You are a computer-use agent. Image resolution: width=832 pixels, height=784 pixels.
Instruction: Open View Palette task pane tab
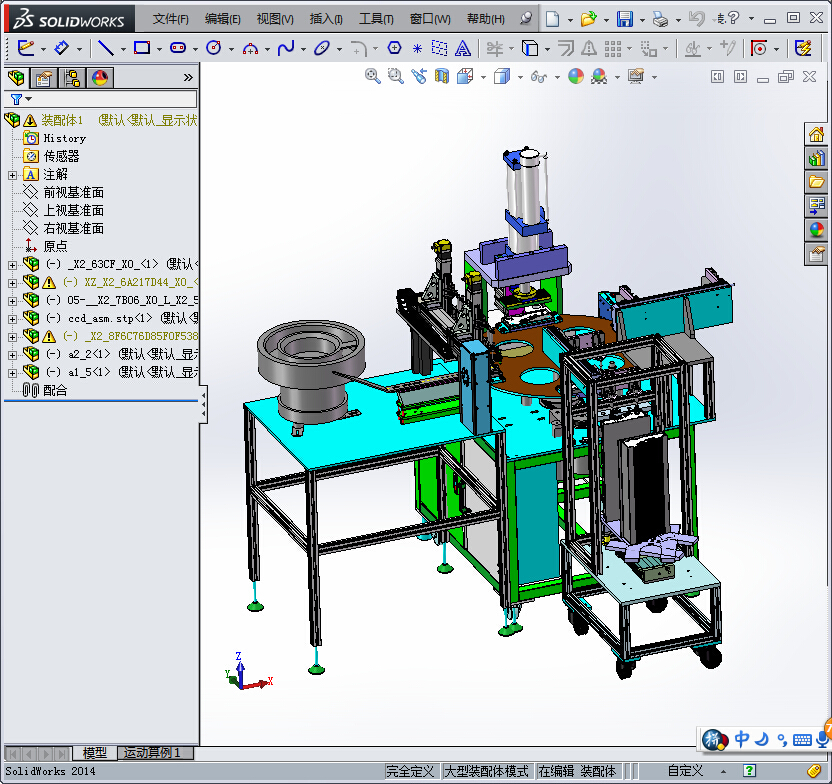point(816,206)
